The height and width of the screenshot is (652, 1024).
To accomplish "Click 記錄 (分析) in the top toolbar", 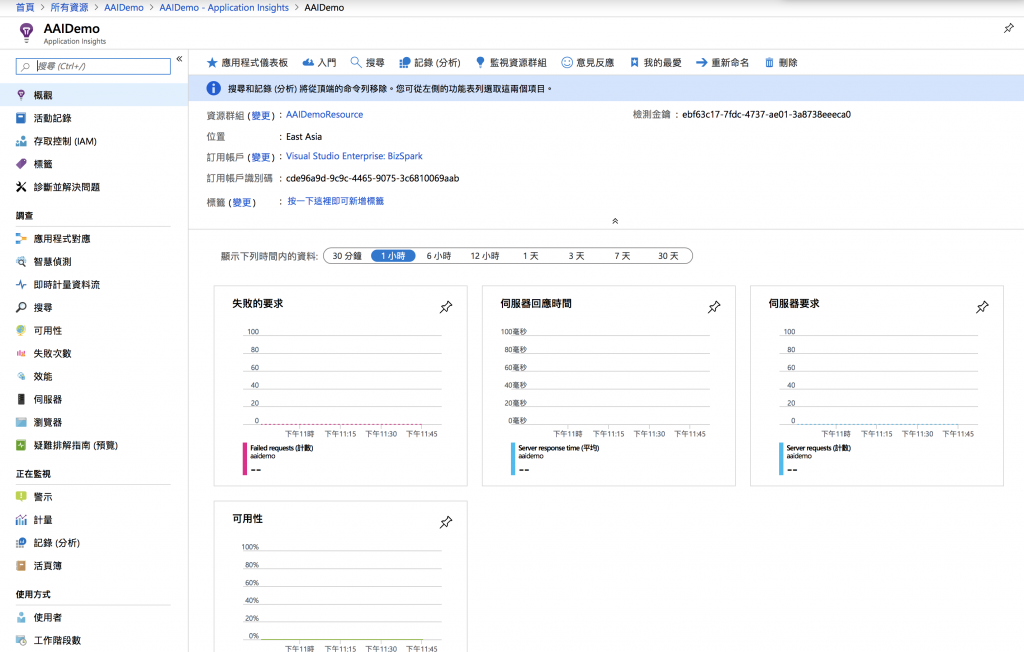I will (x=430, y=63).
